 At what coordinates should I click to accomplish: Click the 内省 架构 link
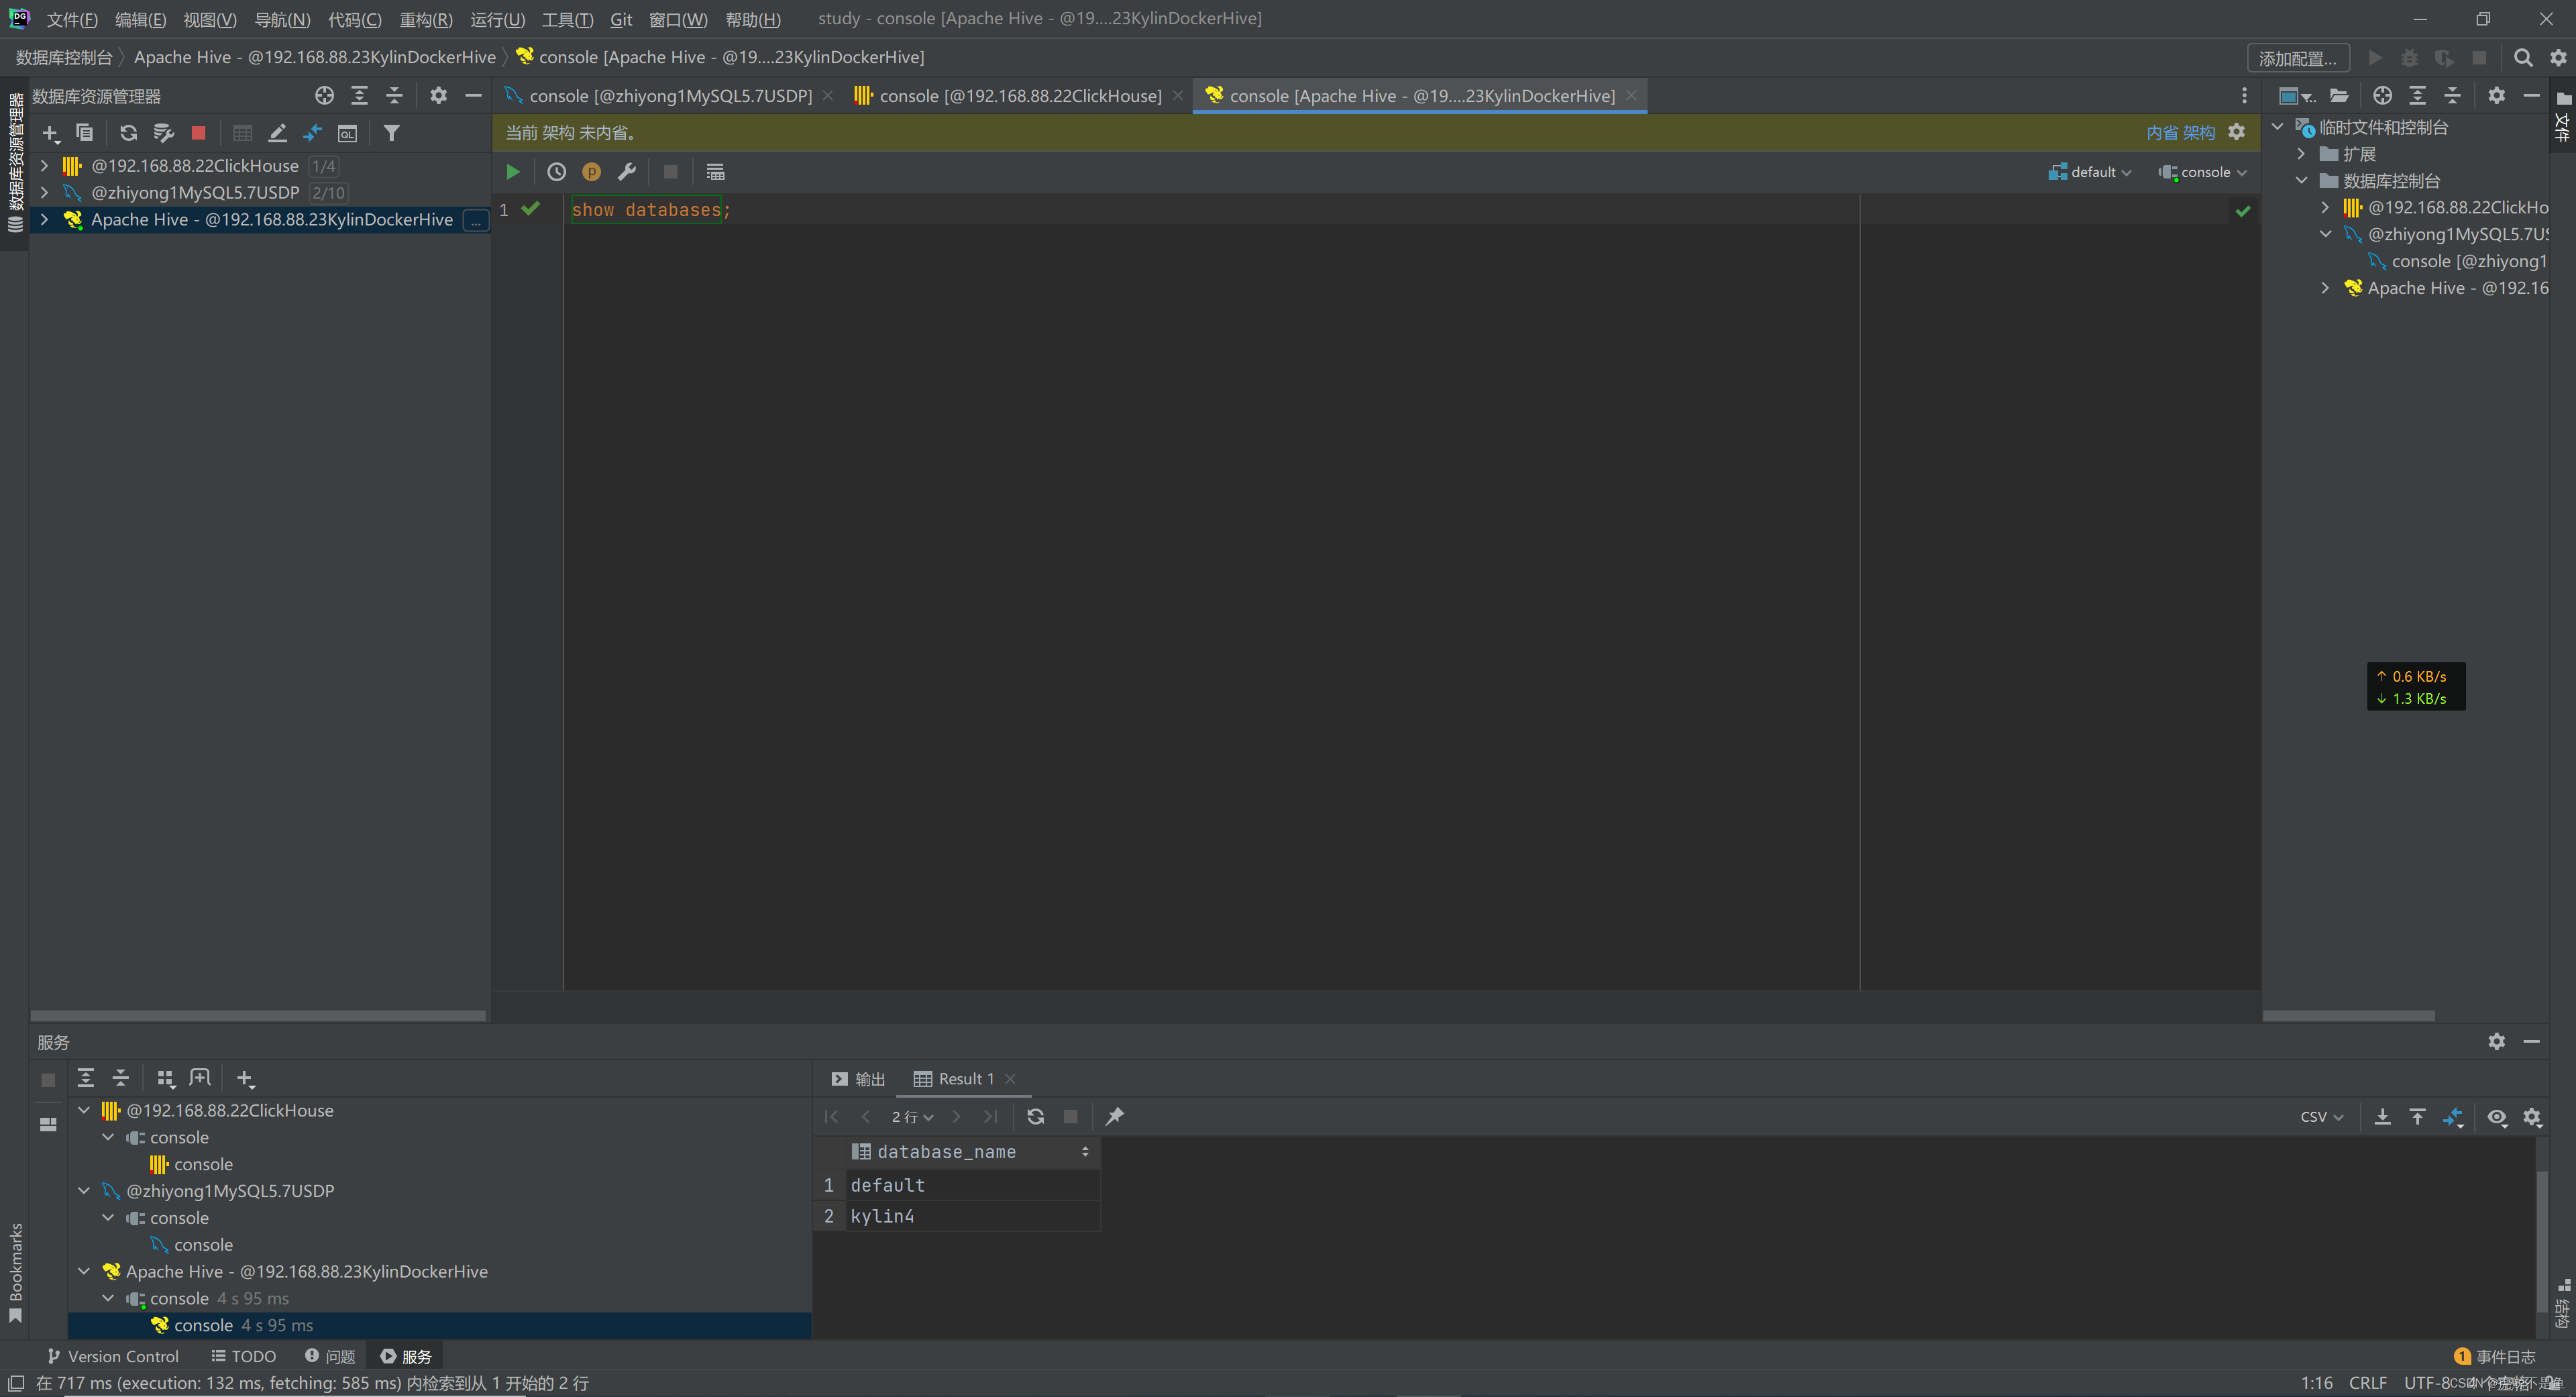[2180, 132]
